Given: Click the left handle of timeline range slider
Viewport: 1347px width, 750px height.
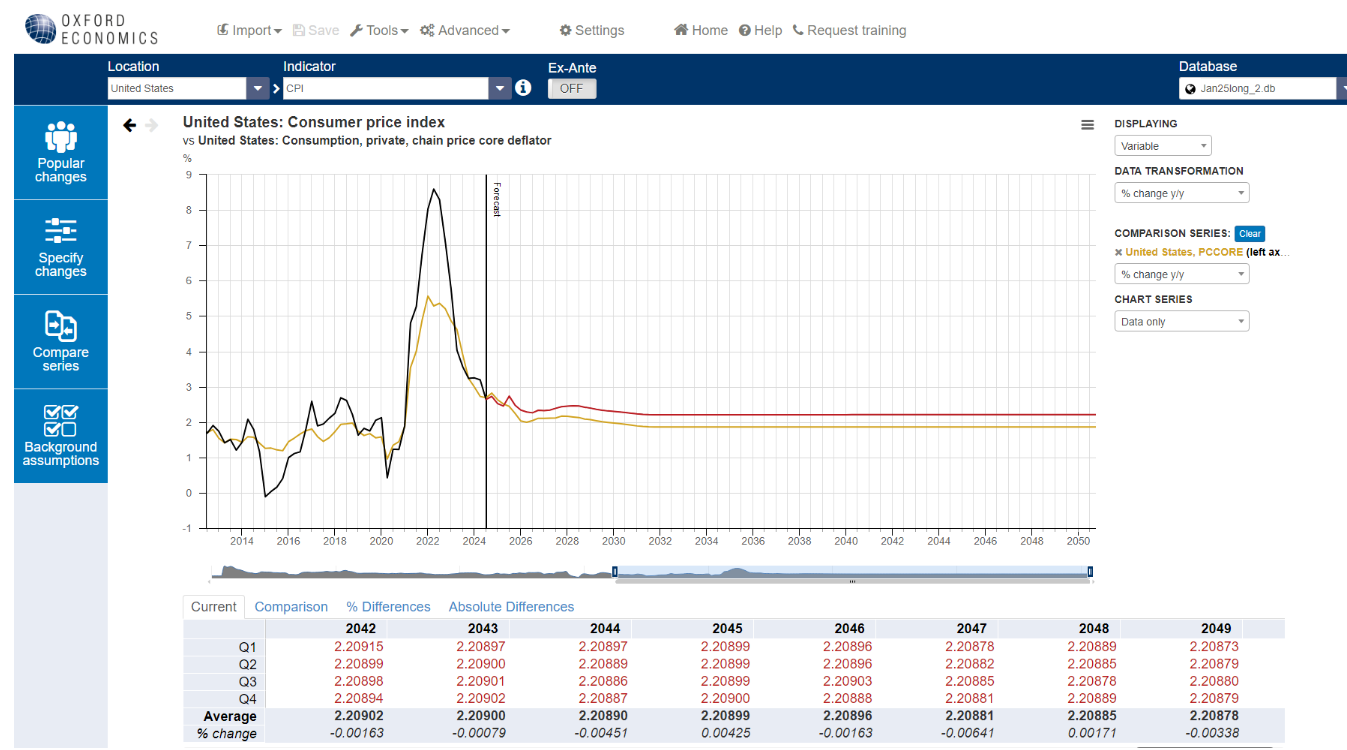Looking at the screenshot, I should coord(615,572).
